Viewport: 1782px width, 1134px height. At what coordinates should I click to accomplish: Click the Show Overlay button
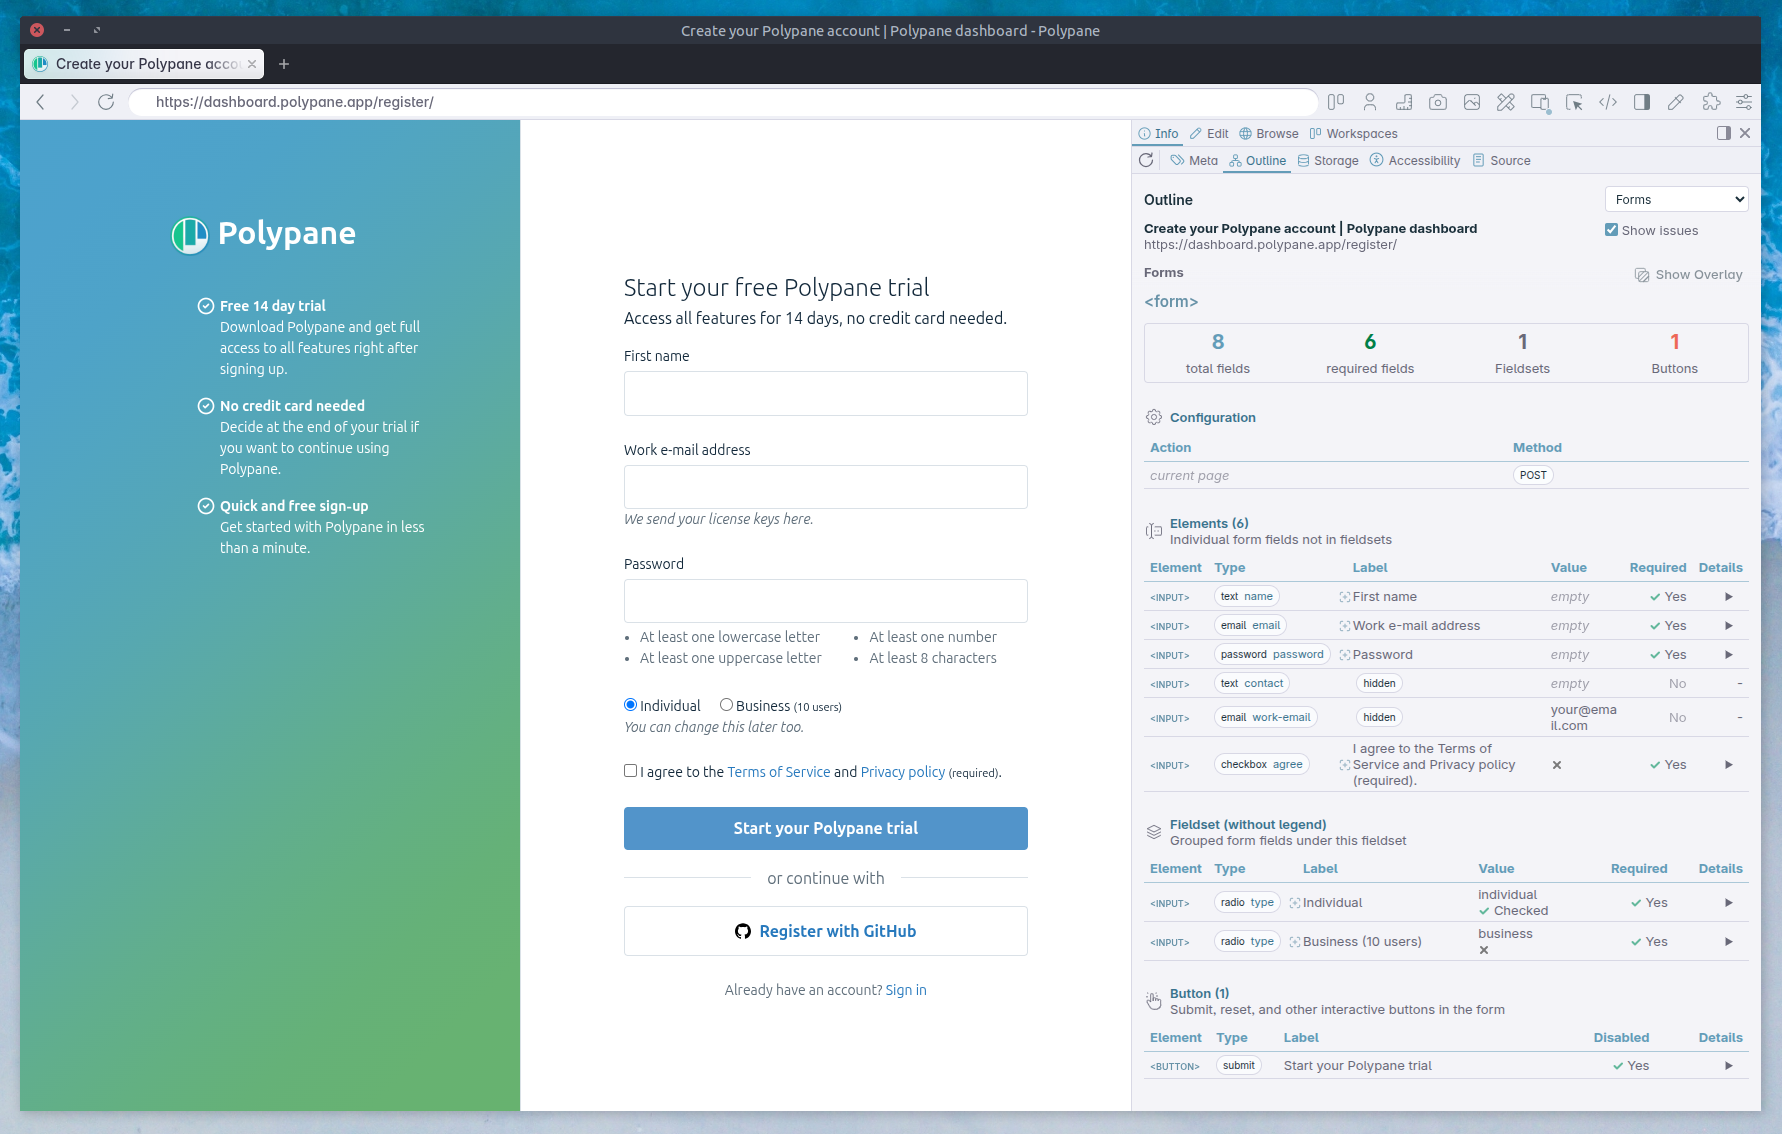[1689, 275]
